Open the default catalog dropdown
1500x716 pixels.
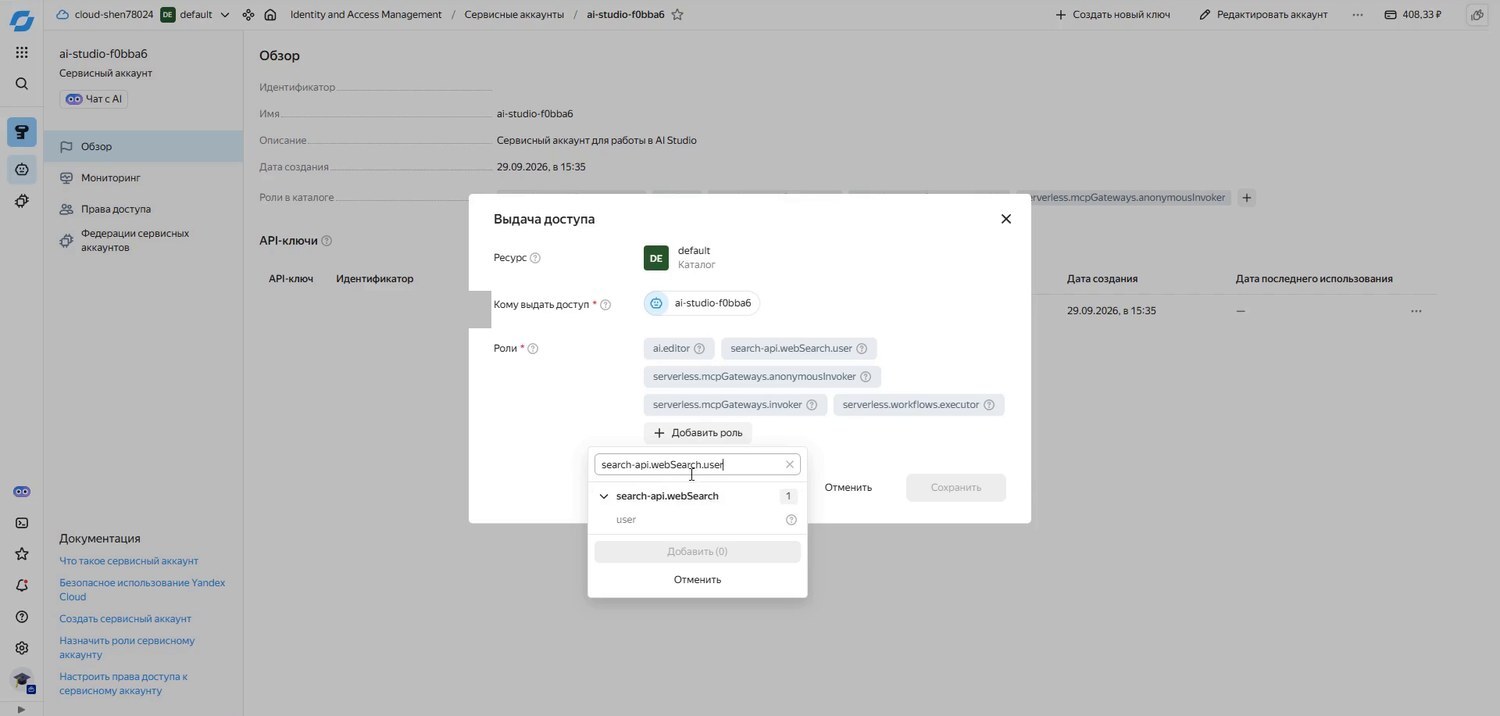tap(195, 15)
